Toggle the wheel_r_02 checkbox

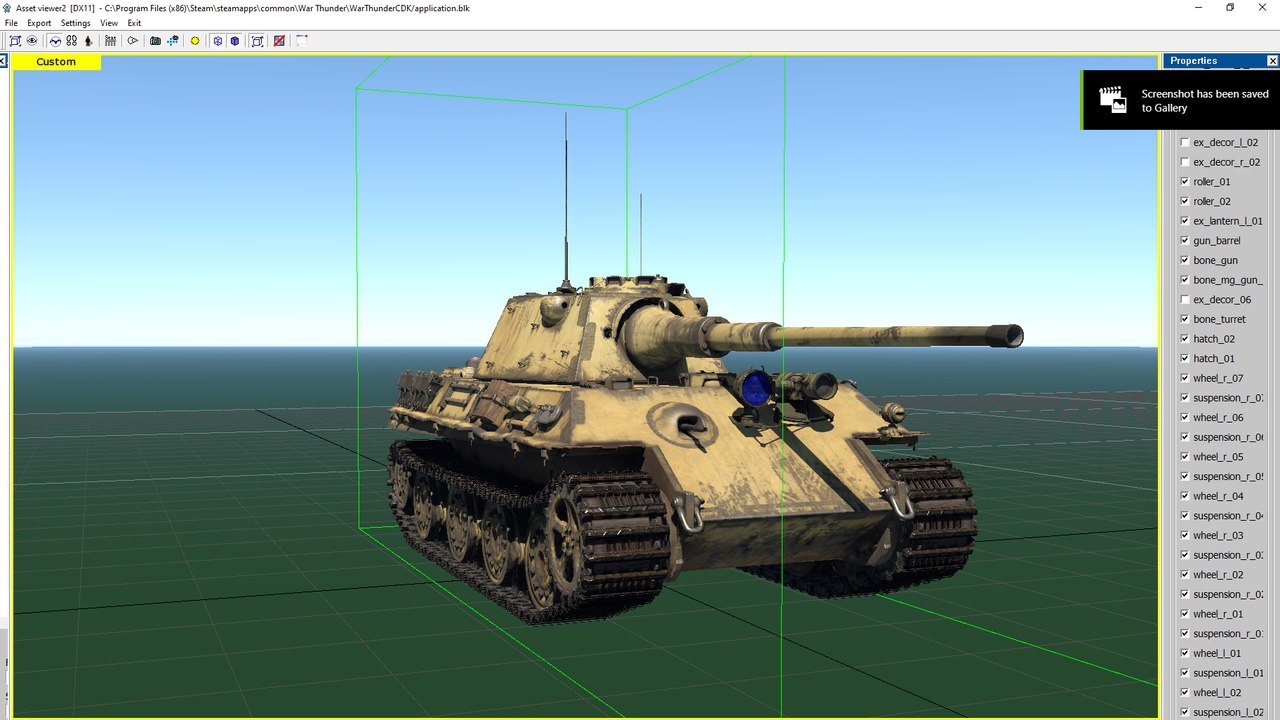point(1185,575)
